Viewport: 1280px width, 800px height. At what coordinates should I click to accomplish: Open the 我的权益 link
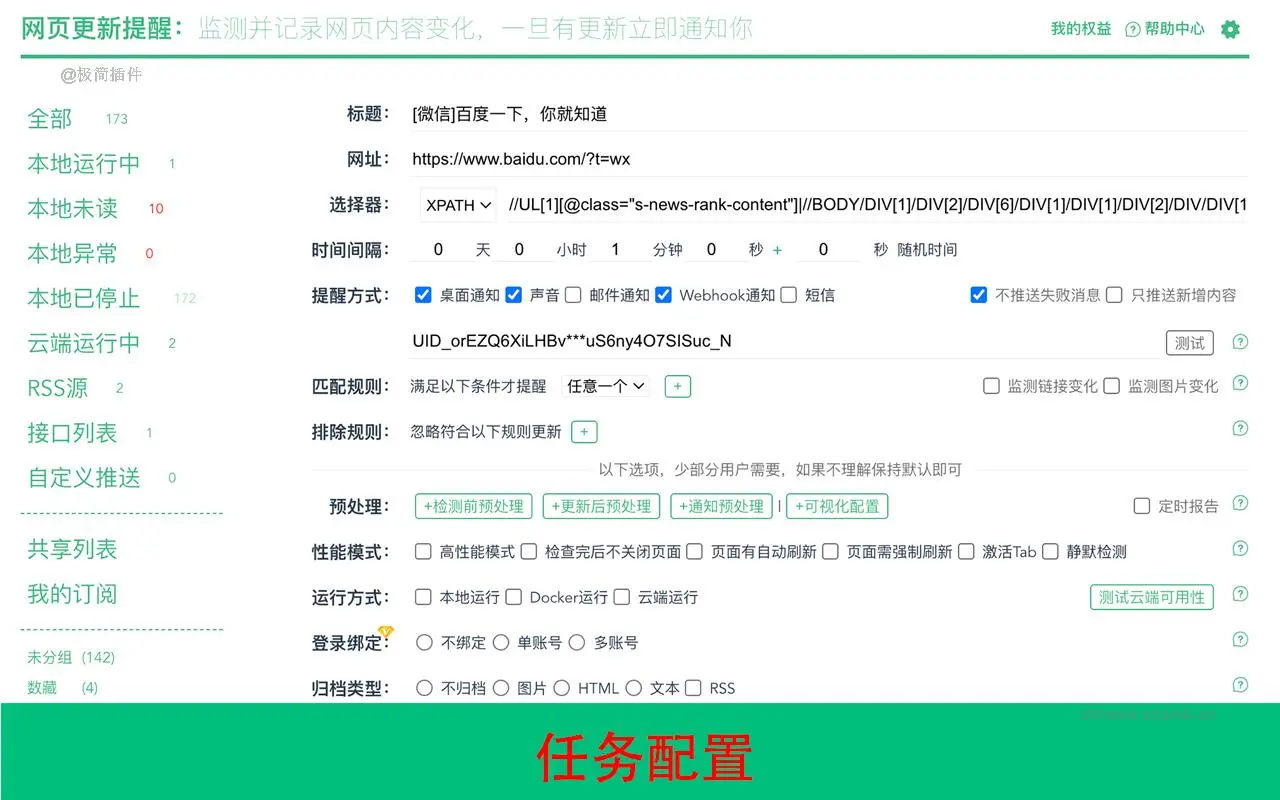[x=1081, y=29]
